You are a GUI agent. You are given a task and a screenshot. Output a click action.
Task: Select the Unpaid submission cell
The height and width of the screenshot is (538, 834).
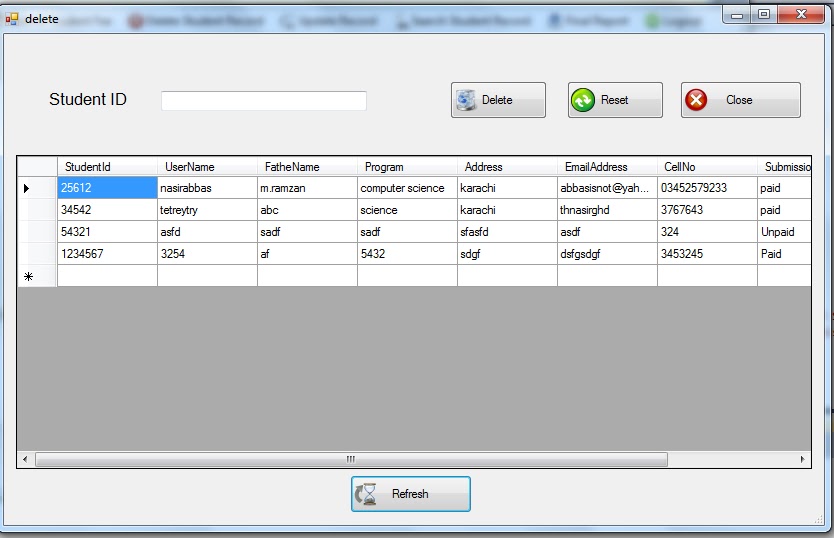784,231
